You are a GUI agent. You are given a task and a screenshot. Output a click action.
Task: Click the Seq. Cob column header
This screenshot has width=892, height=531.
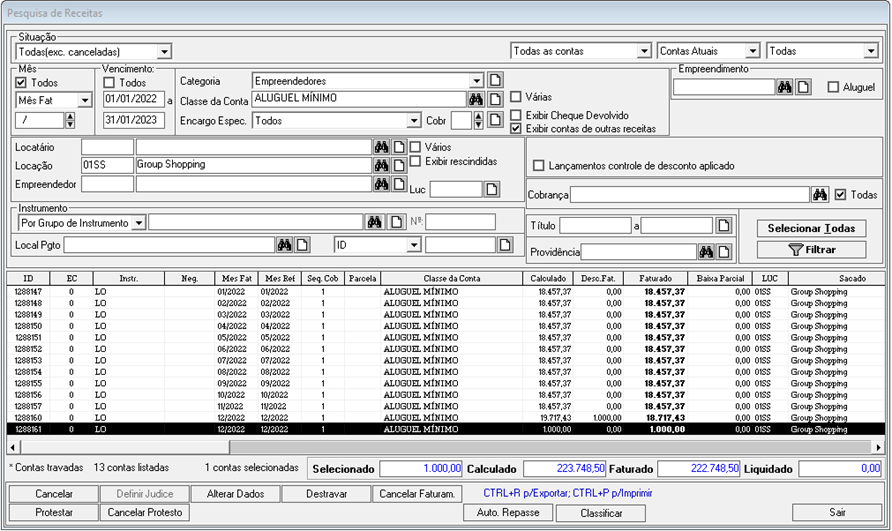[x=323, y=278]
